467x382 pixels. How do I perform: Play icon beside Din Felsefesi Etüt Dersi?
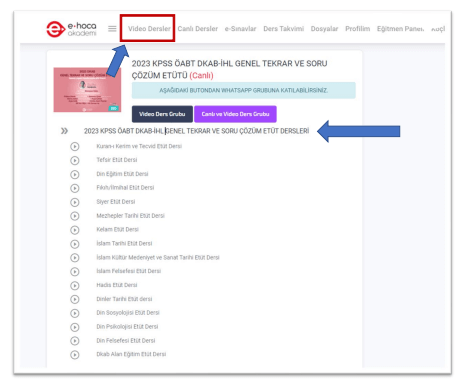tap(75, 341)
